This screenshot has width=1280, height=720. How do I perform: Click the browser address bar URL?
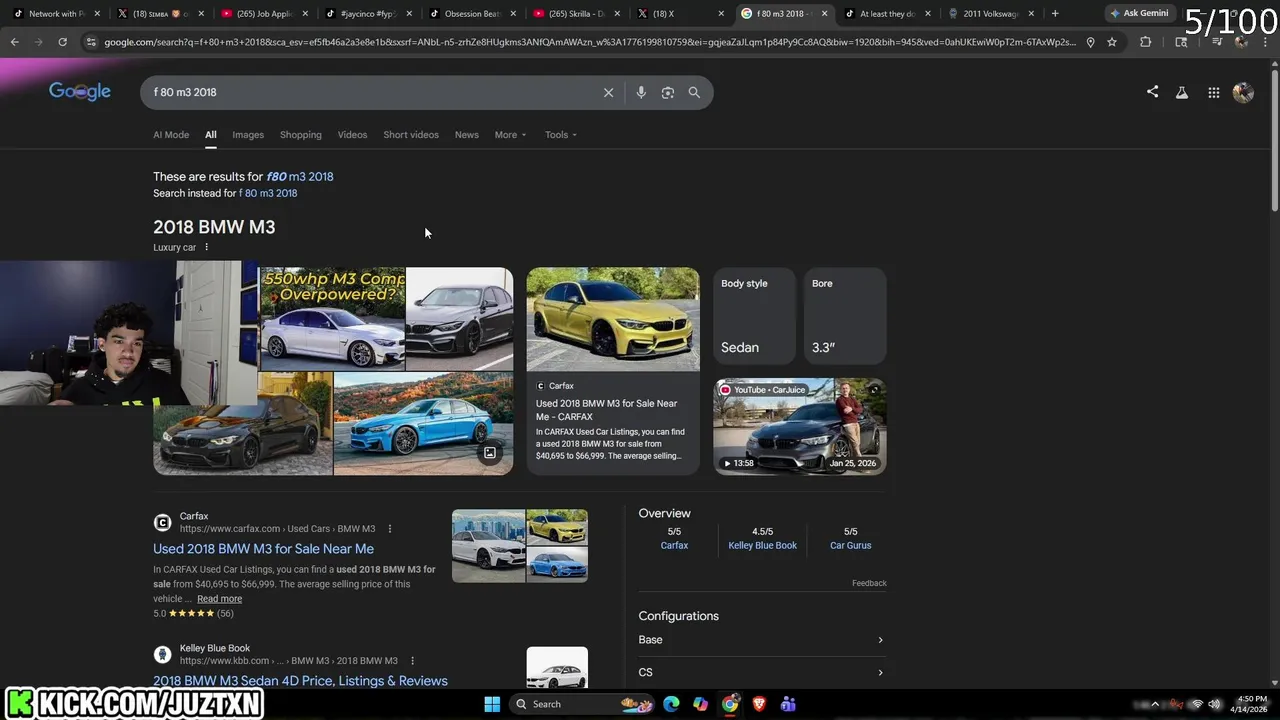pos(590,42)
